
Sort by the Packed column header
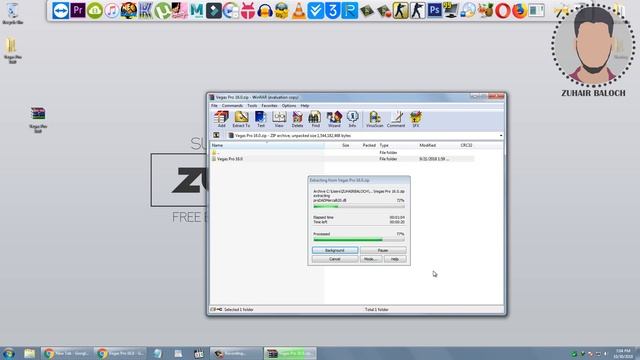[x=369, y=145]
